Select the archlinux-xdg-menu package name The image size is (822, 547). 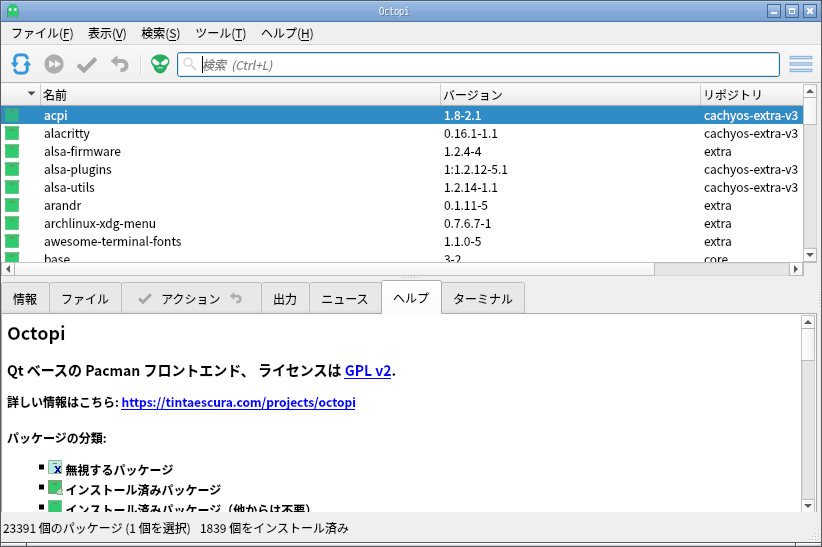pos(100,223)
